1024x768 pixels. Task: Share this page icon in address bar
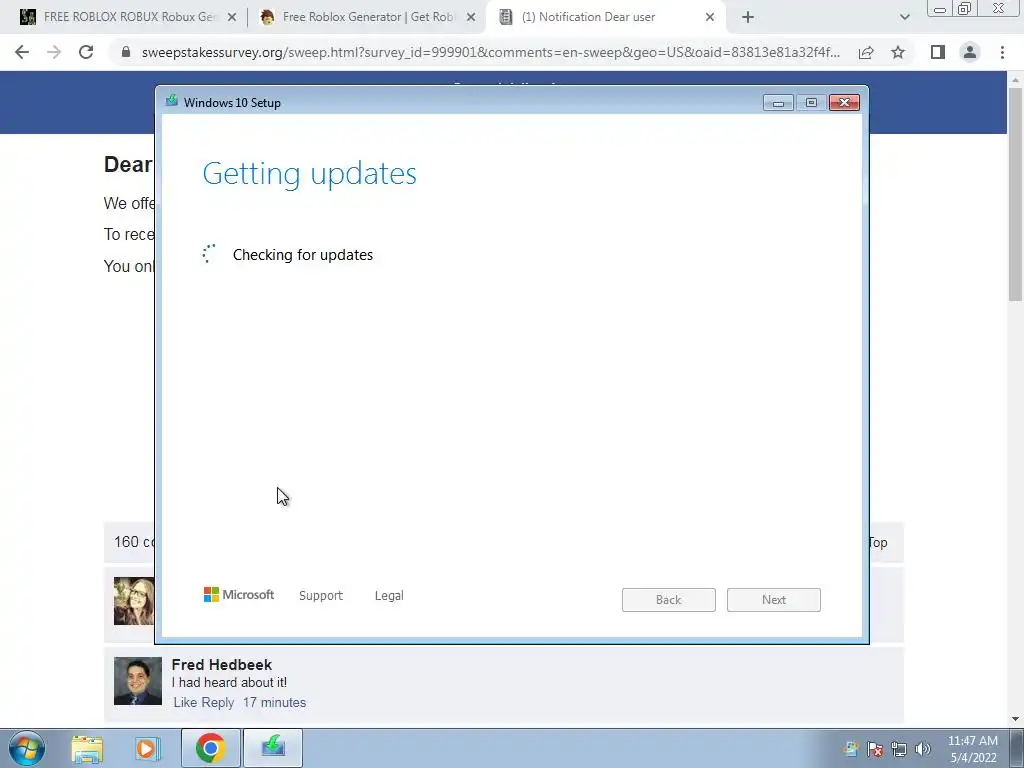[x=866, y=52]
